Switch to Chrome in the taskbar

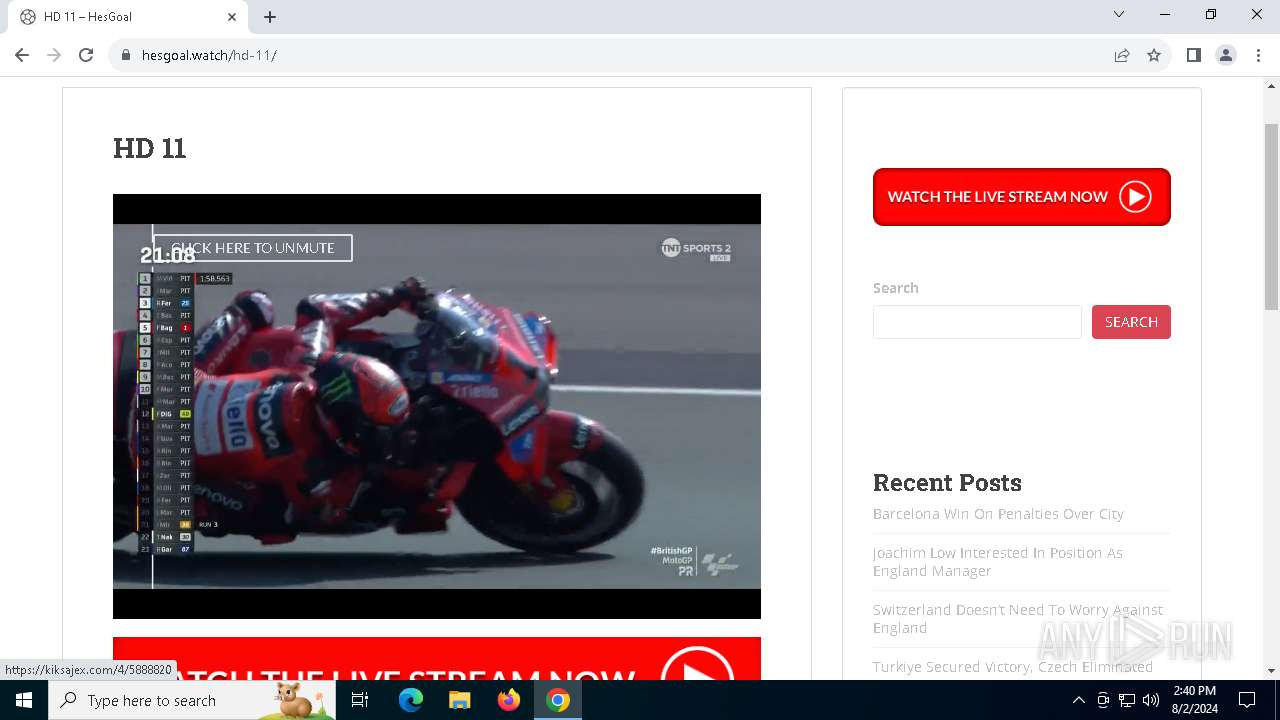pyautogui.click(x=558, y=700)
